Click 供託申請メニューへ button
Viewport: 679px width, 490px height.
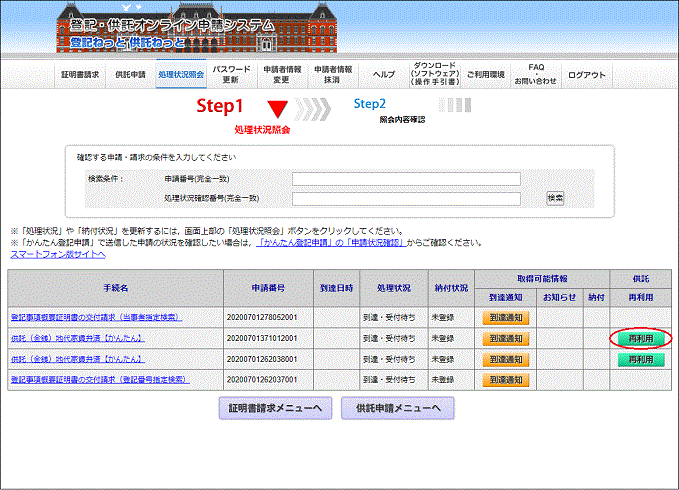point(398,408)
